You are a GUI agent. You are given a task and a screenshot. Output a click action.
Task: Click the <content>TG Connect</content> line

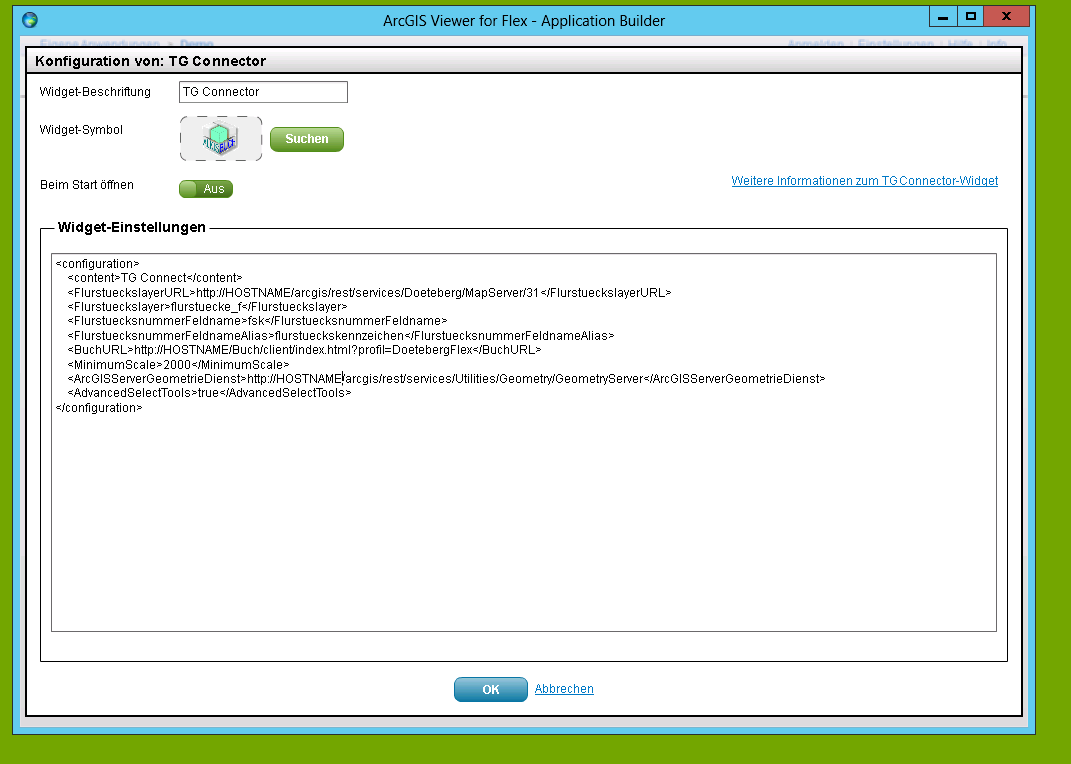pyautogui.click(x=155, y=278)
